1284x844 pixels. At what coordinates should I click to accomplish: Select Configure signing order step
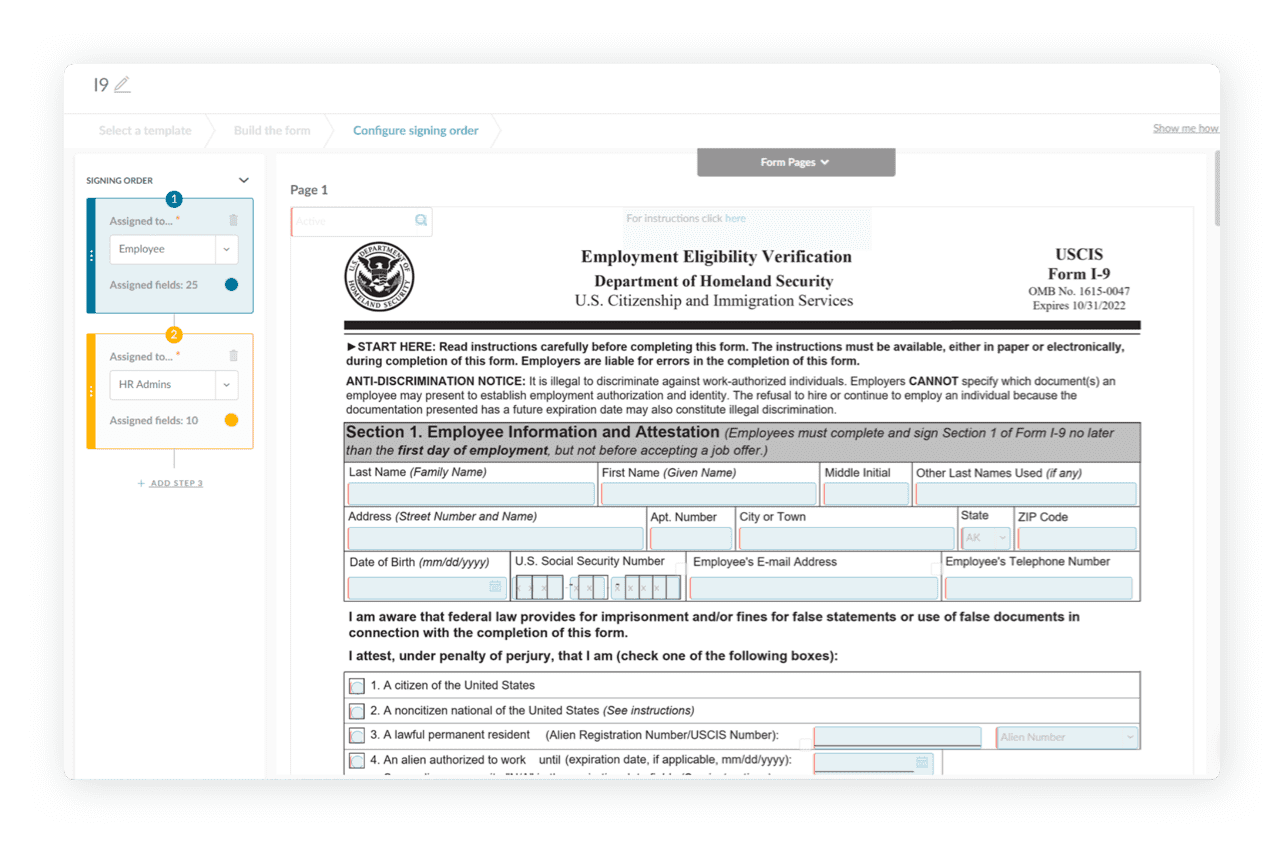click(416, 130)
